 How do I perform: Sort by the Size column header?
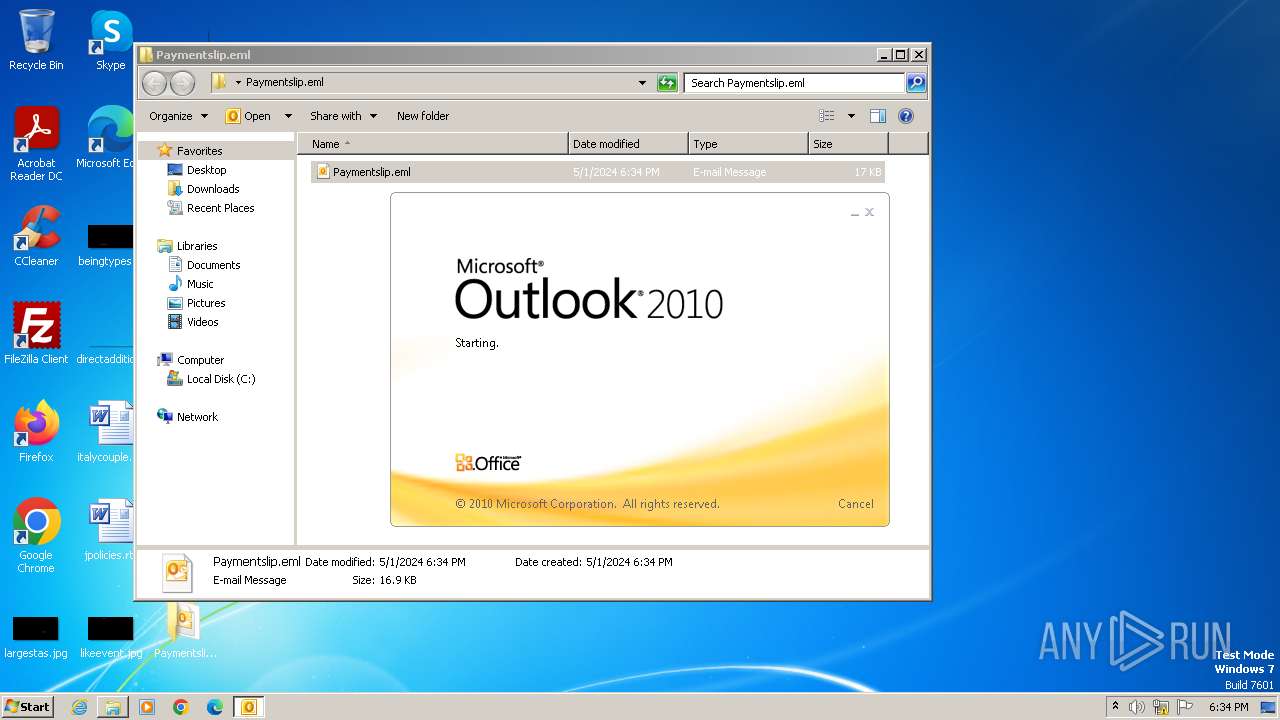[x=848, y=144]
